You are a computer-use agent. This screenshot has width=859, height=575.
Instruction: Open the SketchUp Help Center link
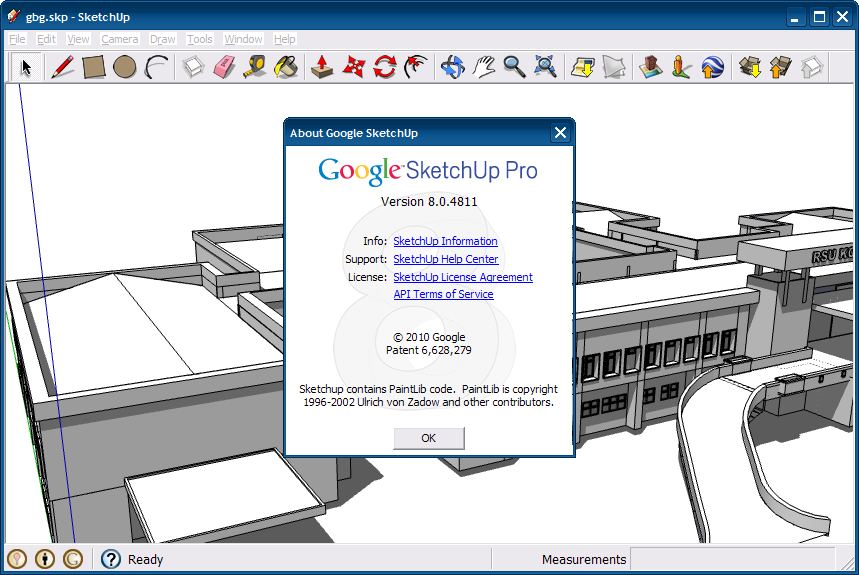[446, 259]
